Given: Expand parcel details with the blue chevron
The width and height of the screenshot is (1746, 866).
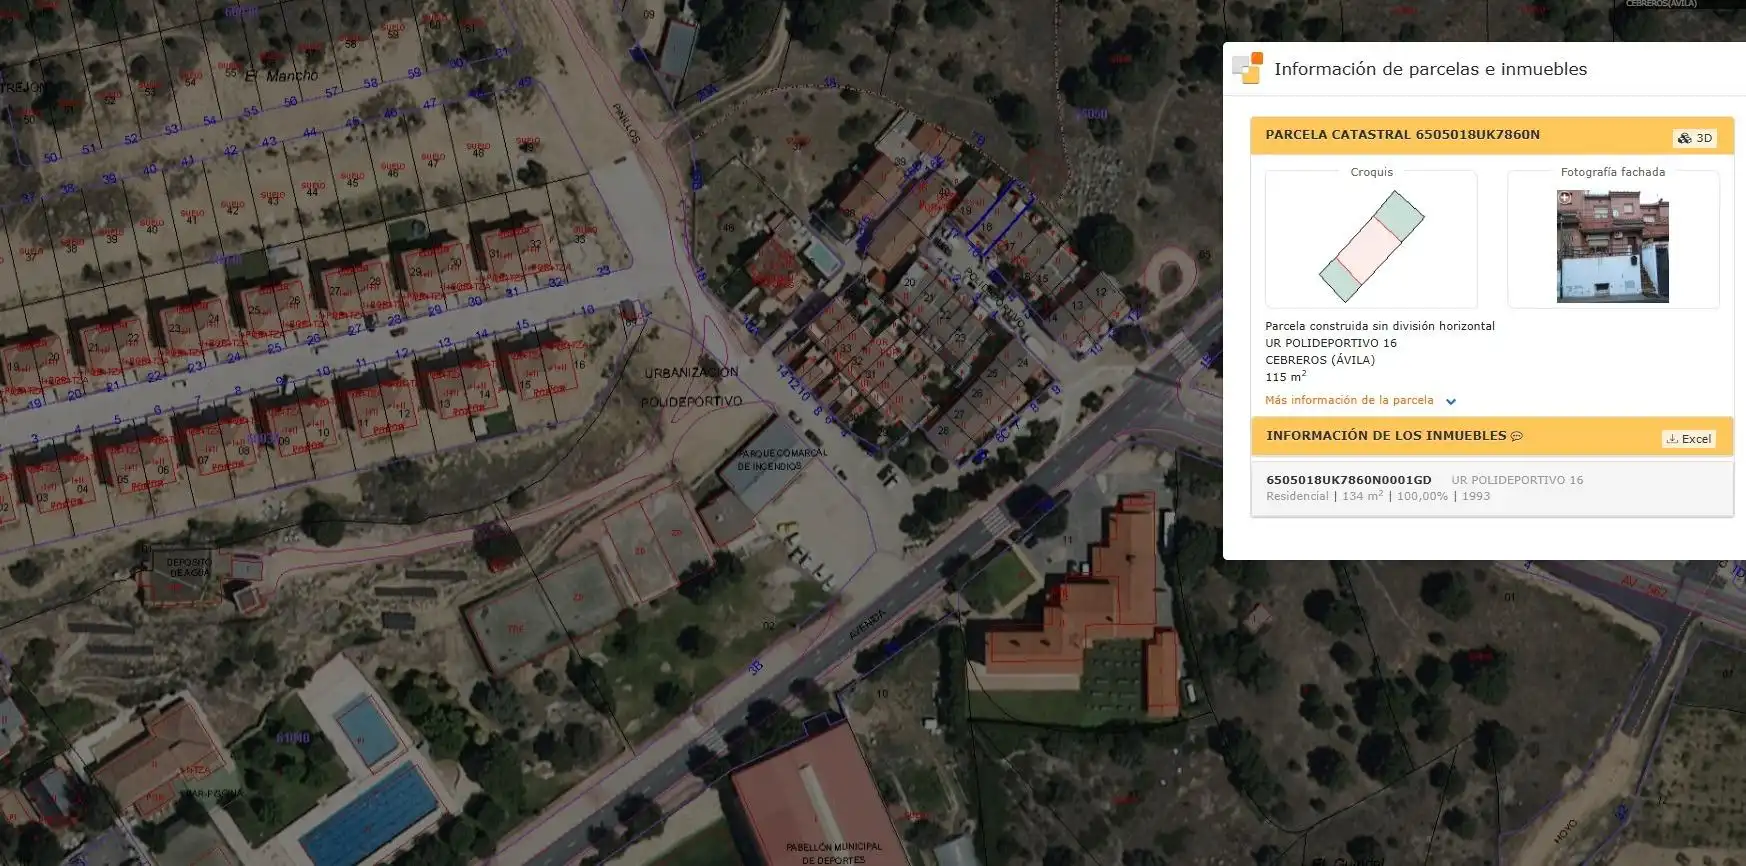Looking at the screenshot, I should pyautogui.click(x=1451, y=401).
